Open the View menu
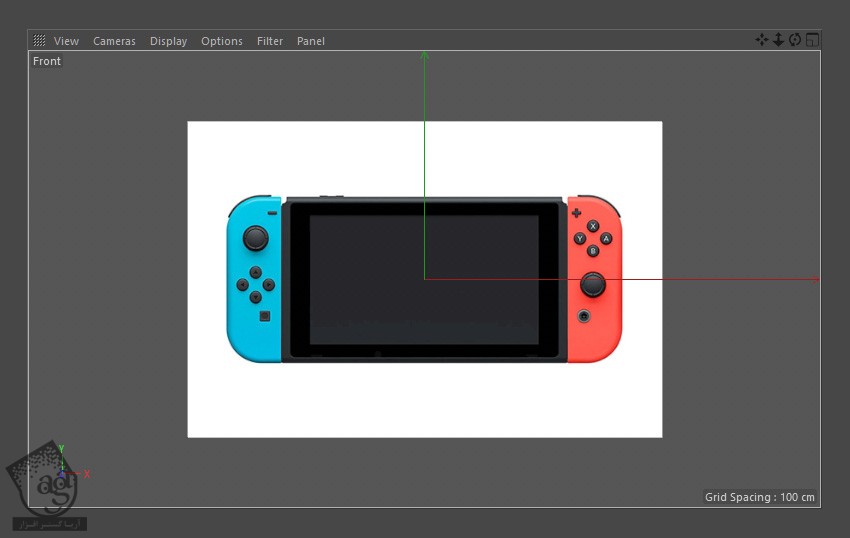The image size is (850, 538). coord(66,41)
